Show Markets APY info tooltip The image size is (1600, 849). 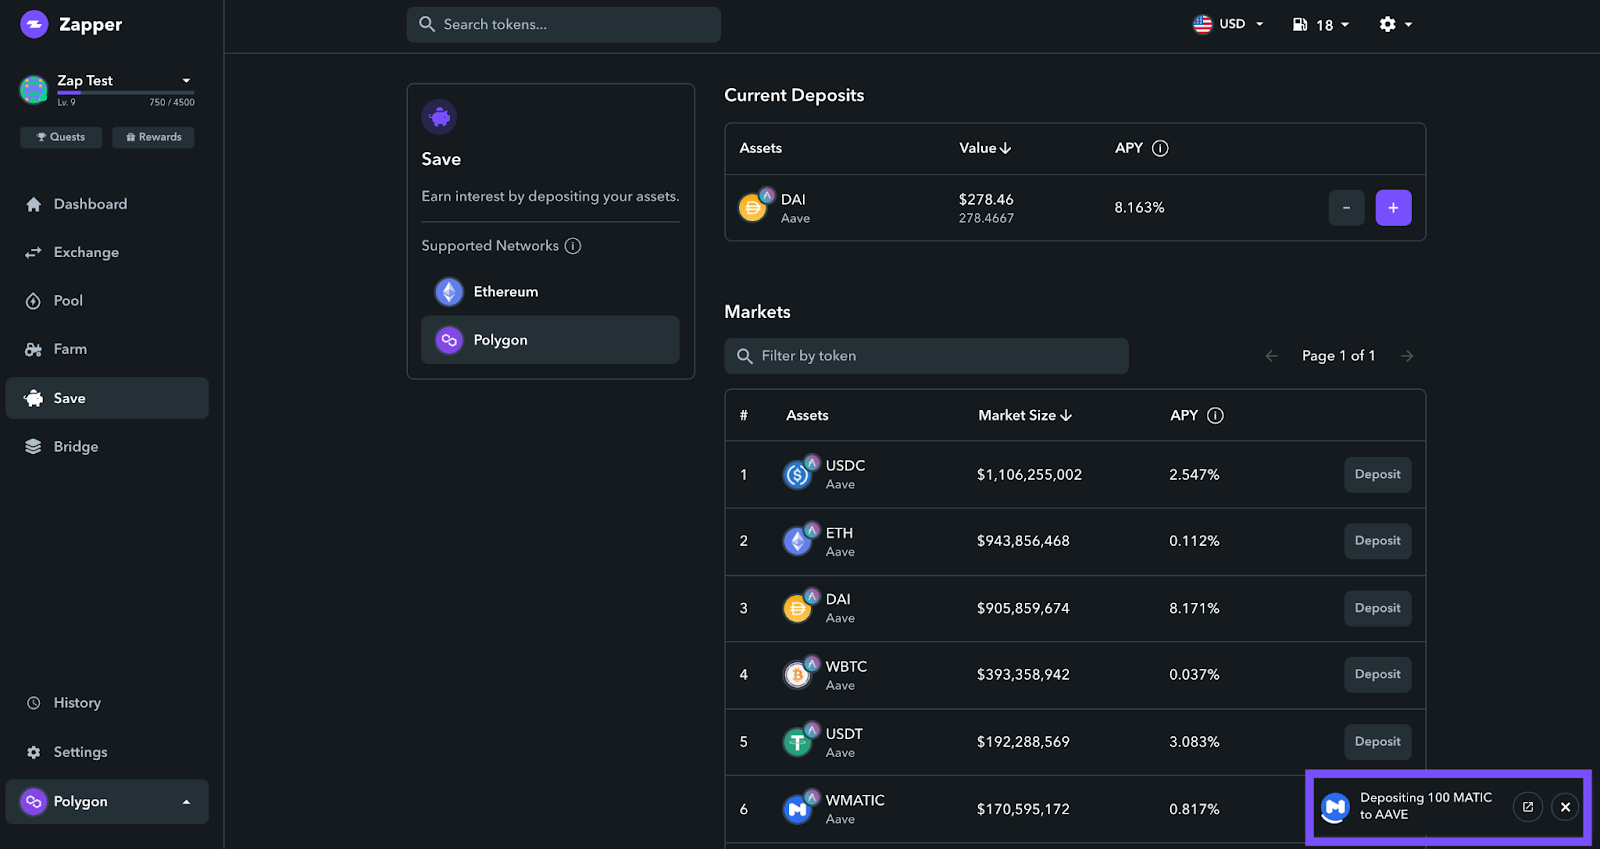1215,415
